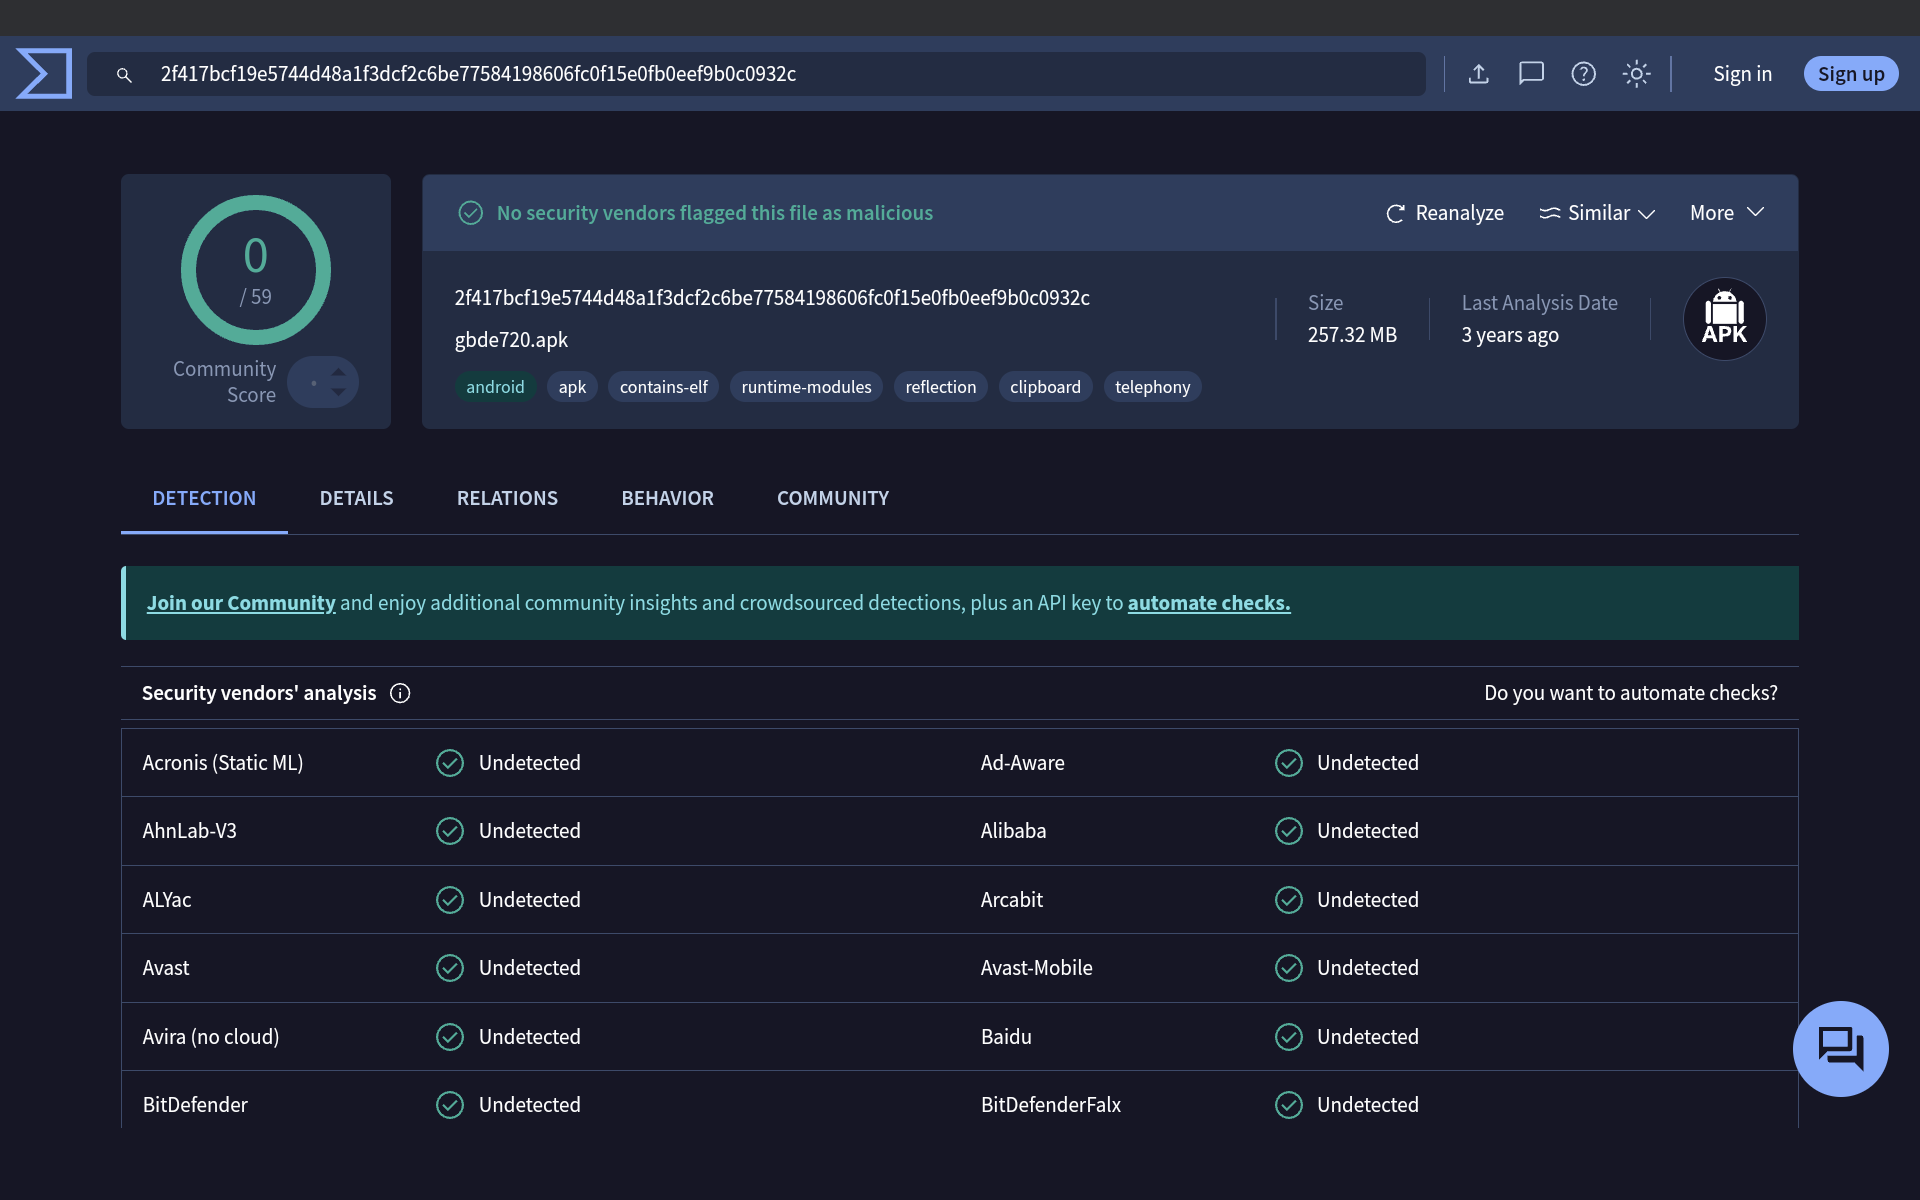Click the Reanalyze button

1444,213
